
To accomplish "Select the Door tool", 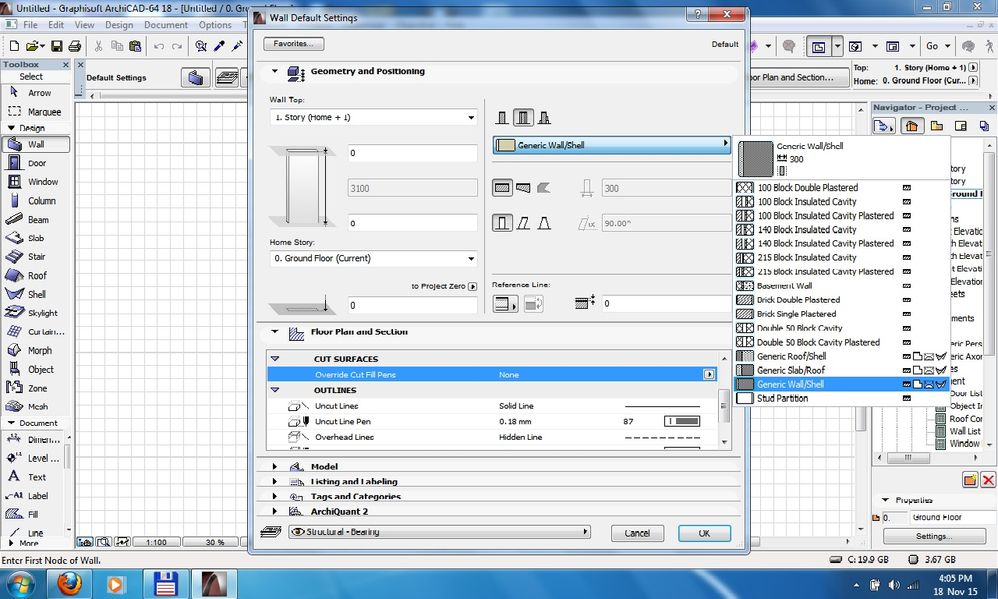I will point(35,163).
